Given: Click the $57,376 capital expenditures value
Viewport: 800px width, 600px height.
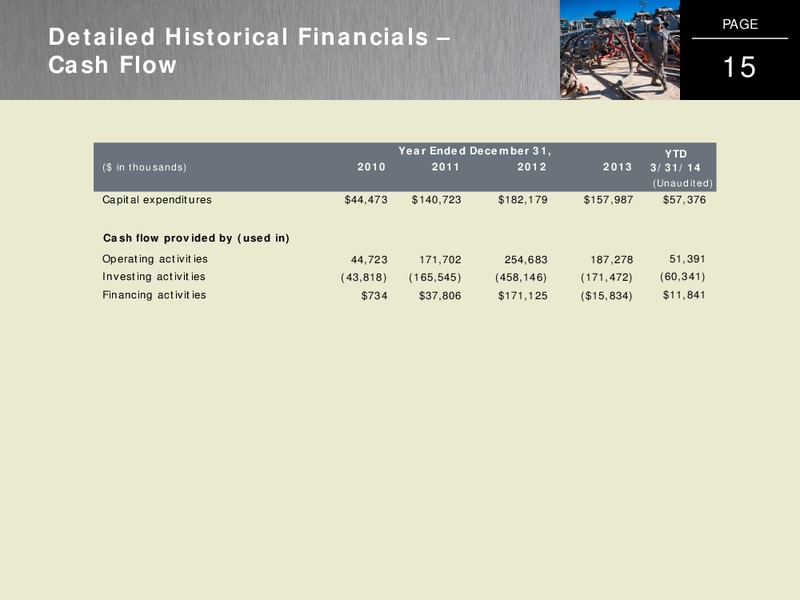Looking at the screenshot, I should coord(684,200).
